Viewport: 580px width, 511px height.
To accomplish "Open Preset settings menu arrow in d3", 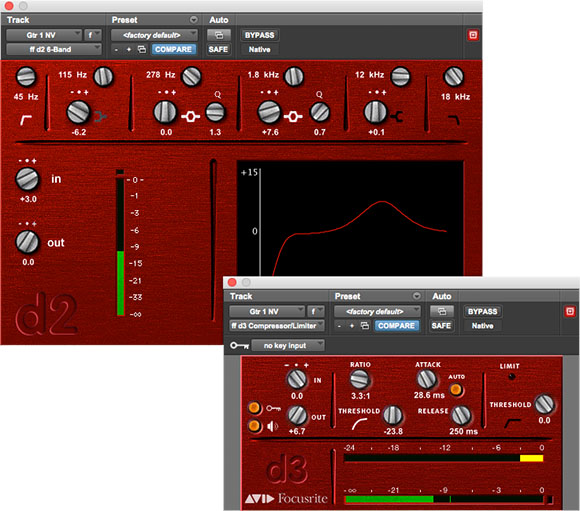I will 417,296.
